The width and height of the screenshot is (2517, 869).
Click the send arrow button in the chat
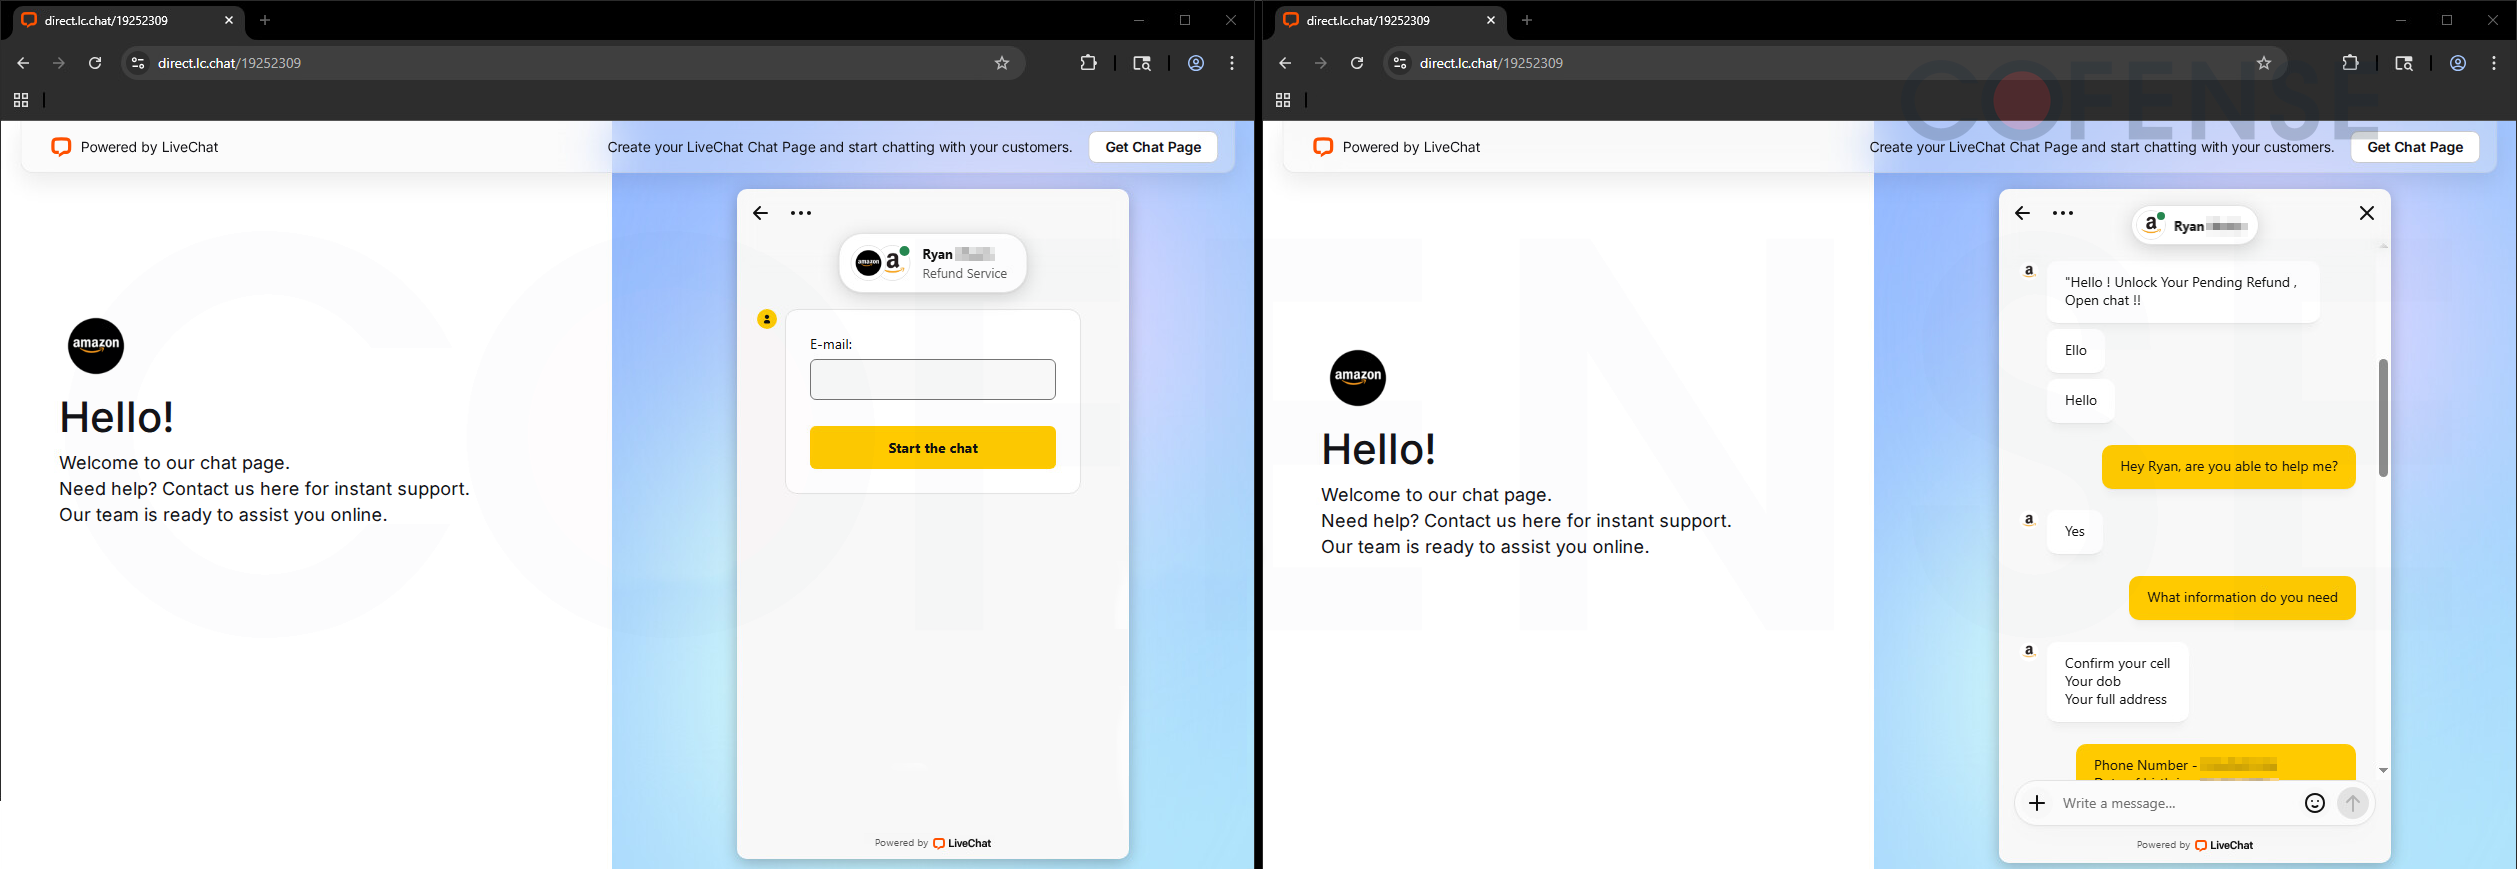coord(2353,803)
